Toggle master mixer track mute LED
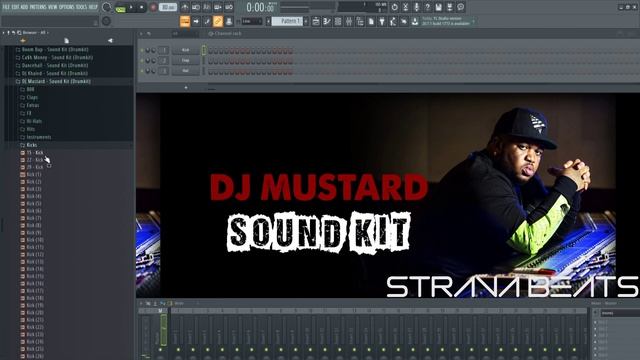The height and width of the screenshot is (360, 640). pos(160,350)
